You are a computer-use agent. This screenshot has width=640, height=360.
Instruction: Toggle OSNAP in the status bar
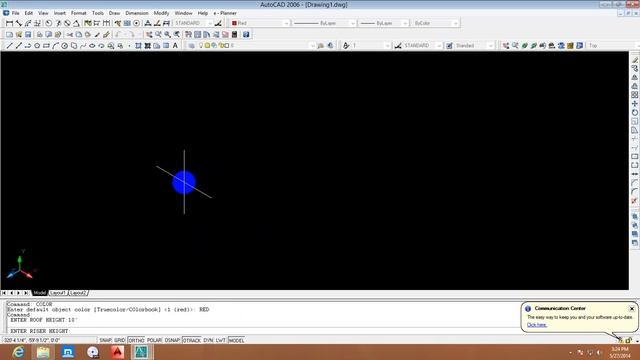[x=172, y=340]
